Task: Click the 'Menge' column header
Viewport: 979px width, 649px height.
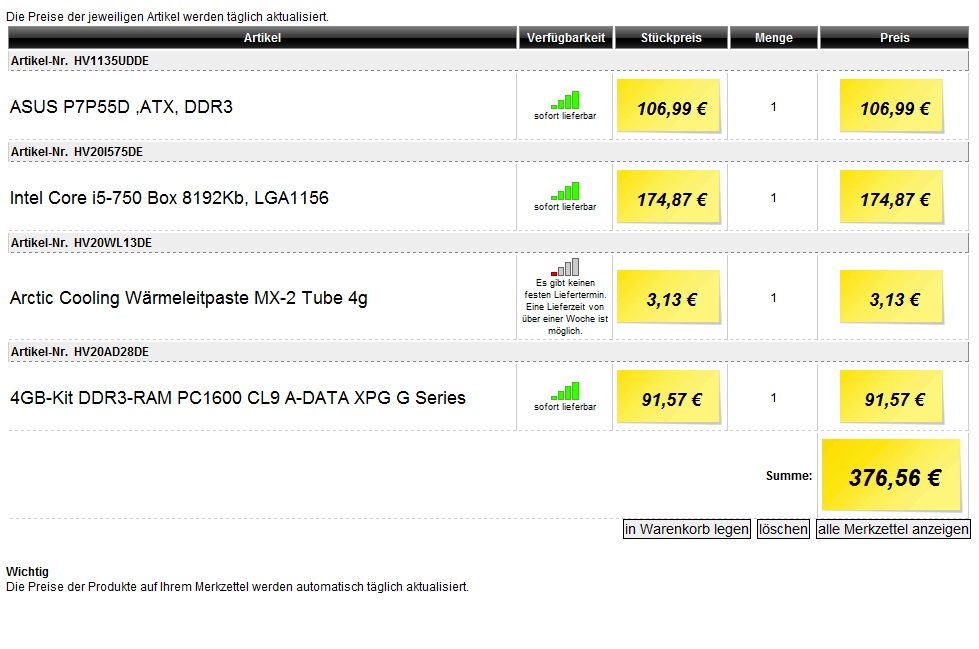Action: (x=774, y=37)
